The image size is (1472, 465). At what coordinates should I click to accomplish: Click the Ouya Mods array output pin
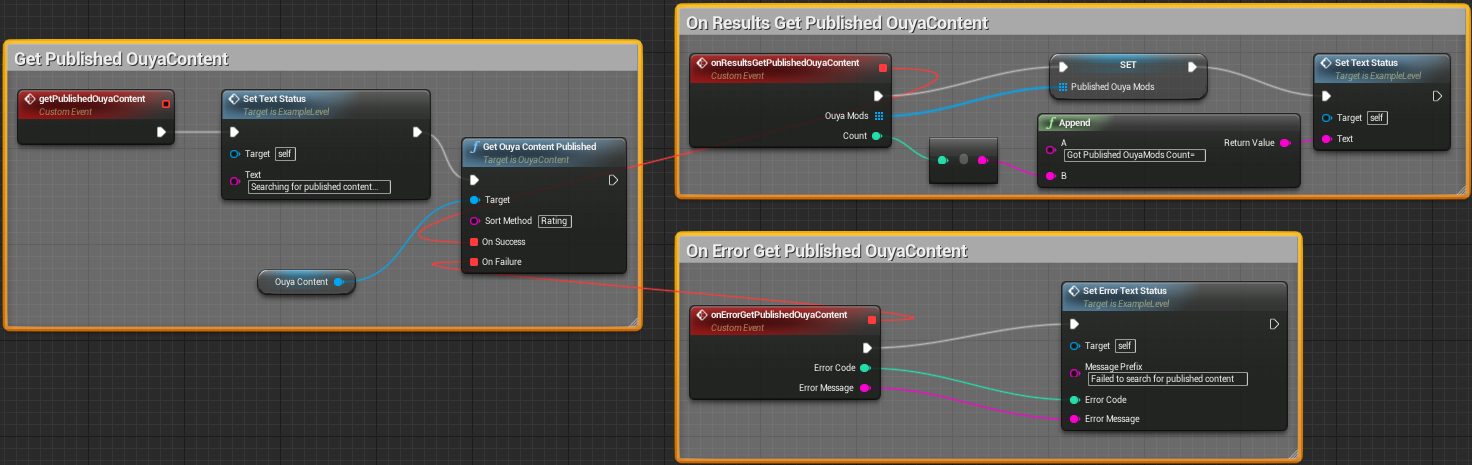pos(878,116)
